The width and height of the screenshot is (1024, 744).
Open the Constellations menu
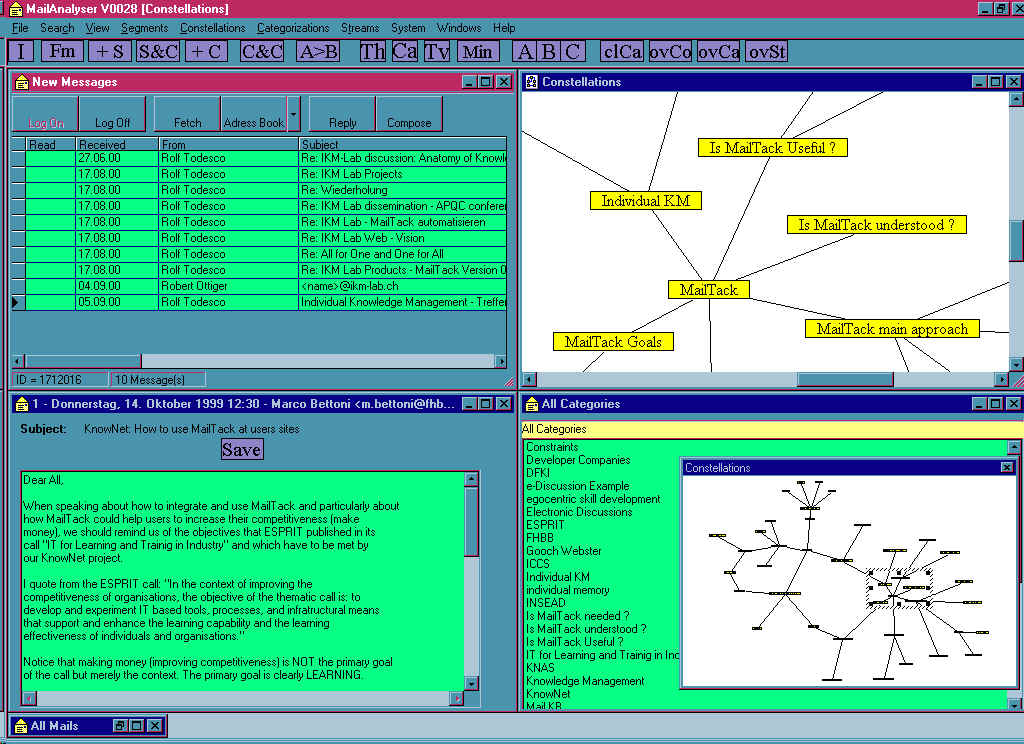[x=212, y=28]
